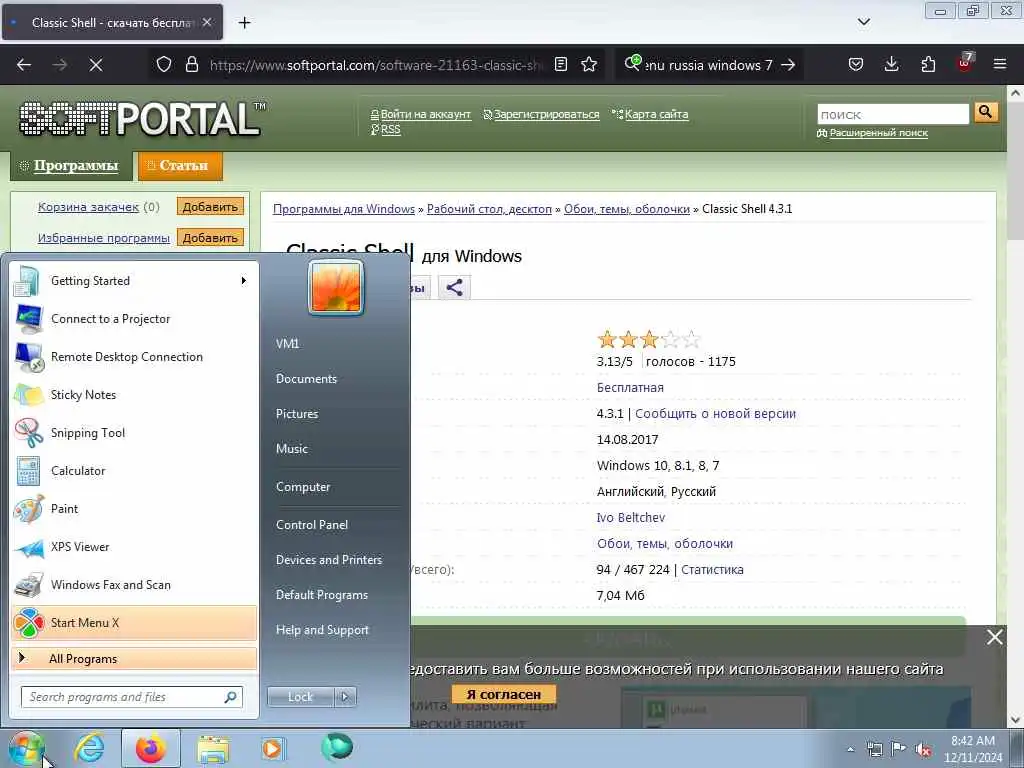1024x768 pixels.
Task: Switch to Firefox on taskbar
Action: click(151, 748)
